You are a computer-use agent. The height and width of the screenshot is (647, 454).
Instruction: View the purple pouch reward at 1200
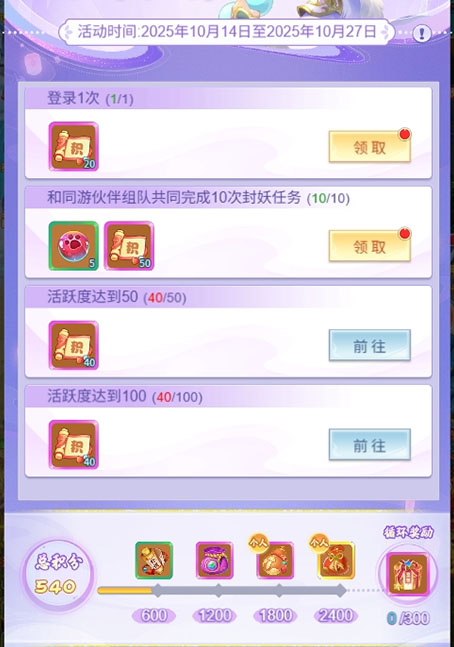click(215, 560)
